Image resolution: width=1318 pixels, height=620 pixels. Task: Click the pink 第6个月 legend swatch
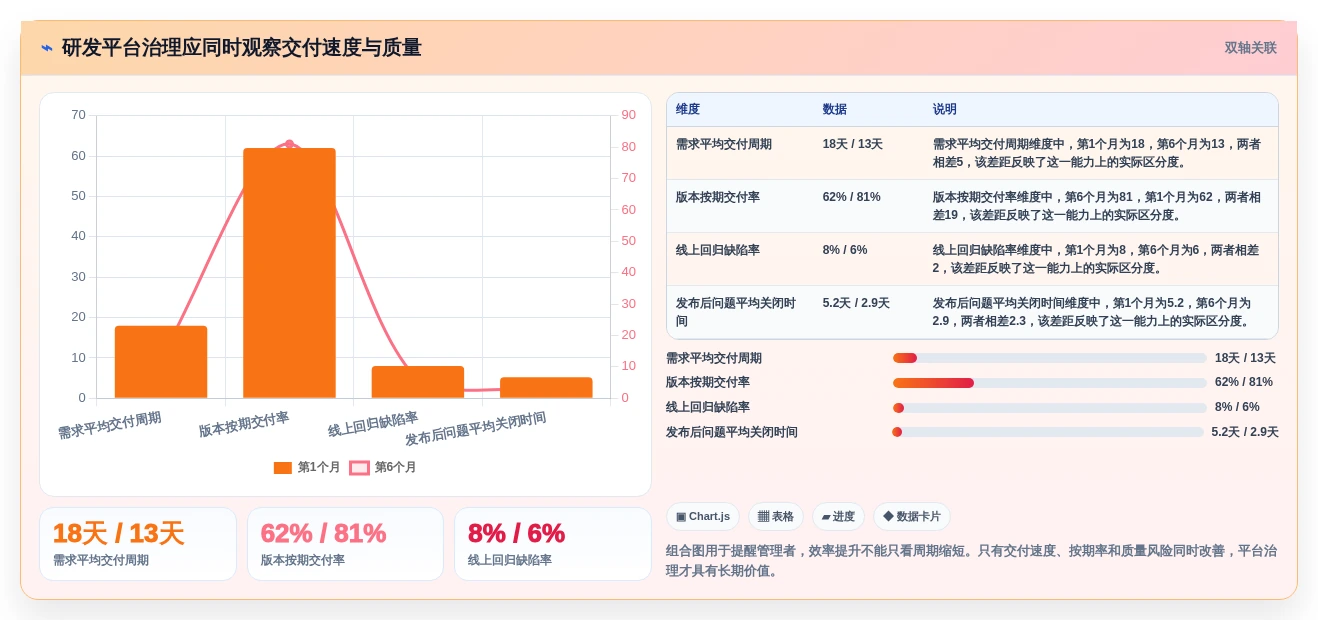(359, 467)
